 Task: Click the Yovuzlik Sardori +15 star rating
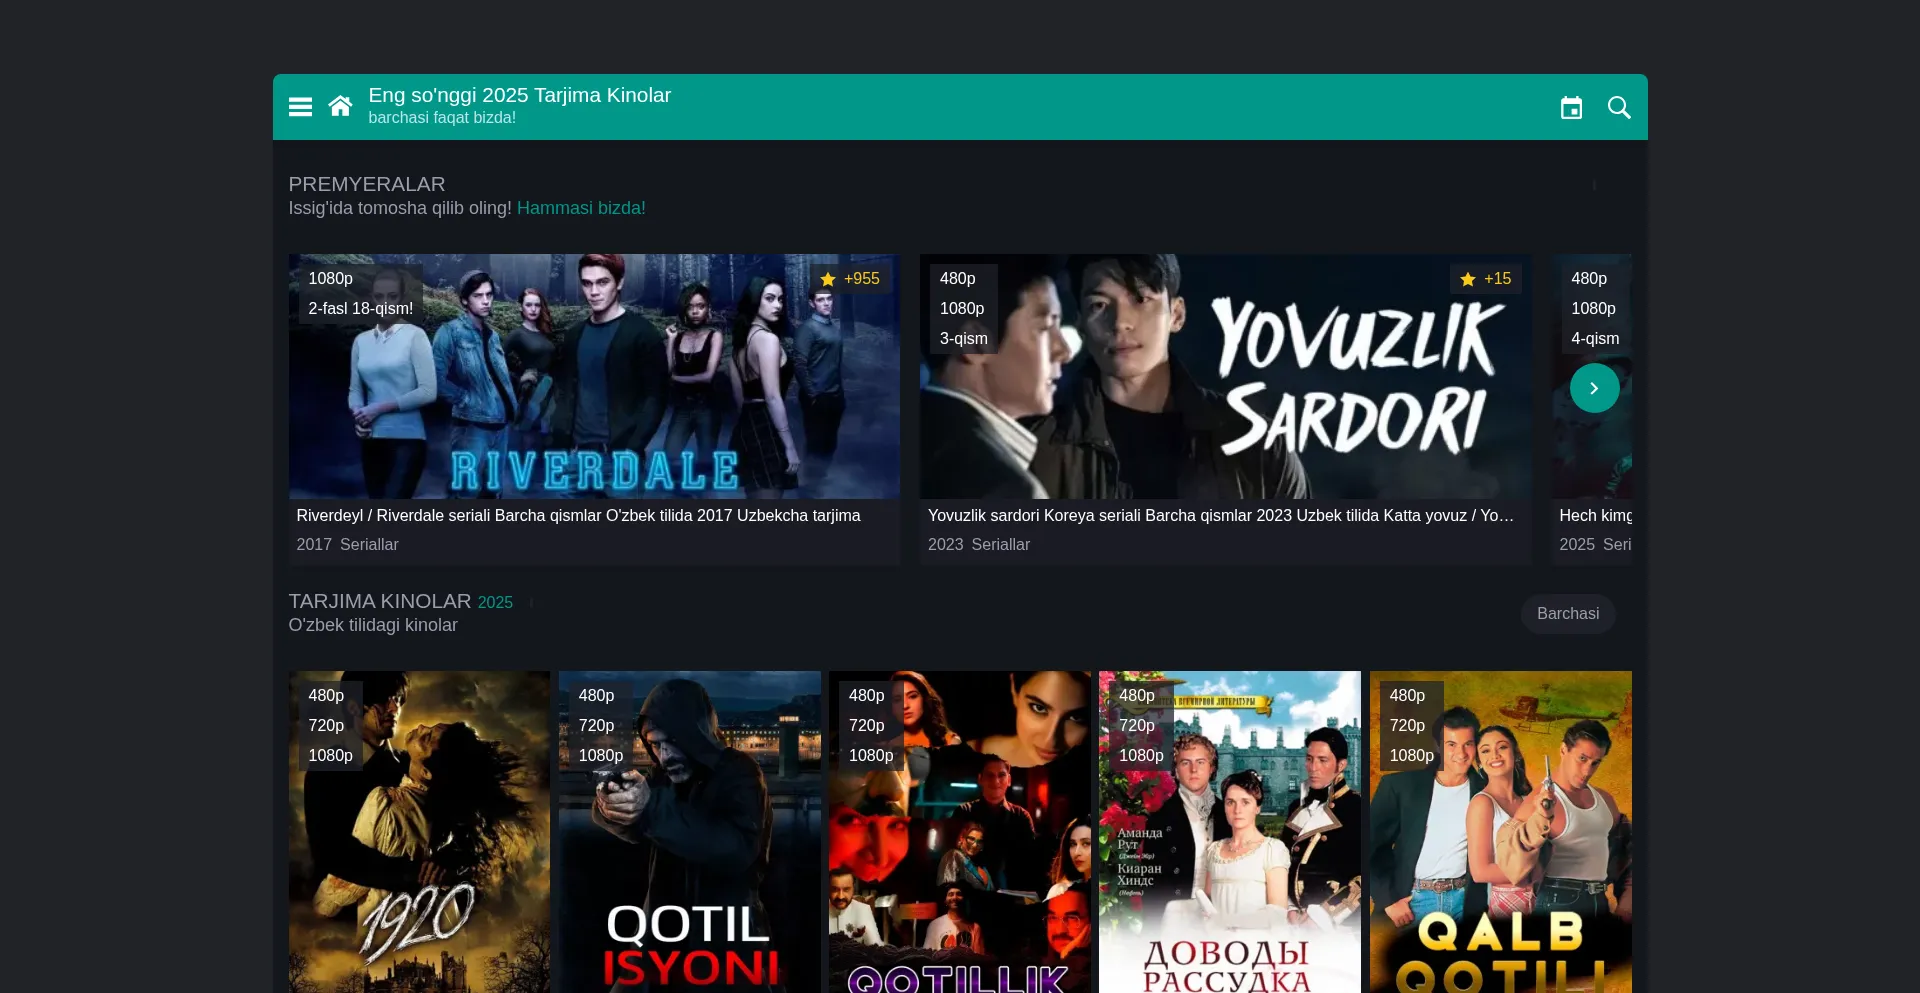pyautogui.click(x=1486, y=279)
